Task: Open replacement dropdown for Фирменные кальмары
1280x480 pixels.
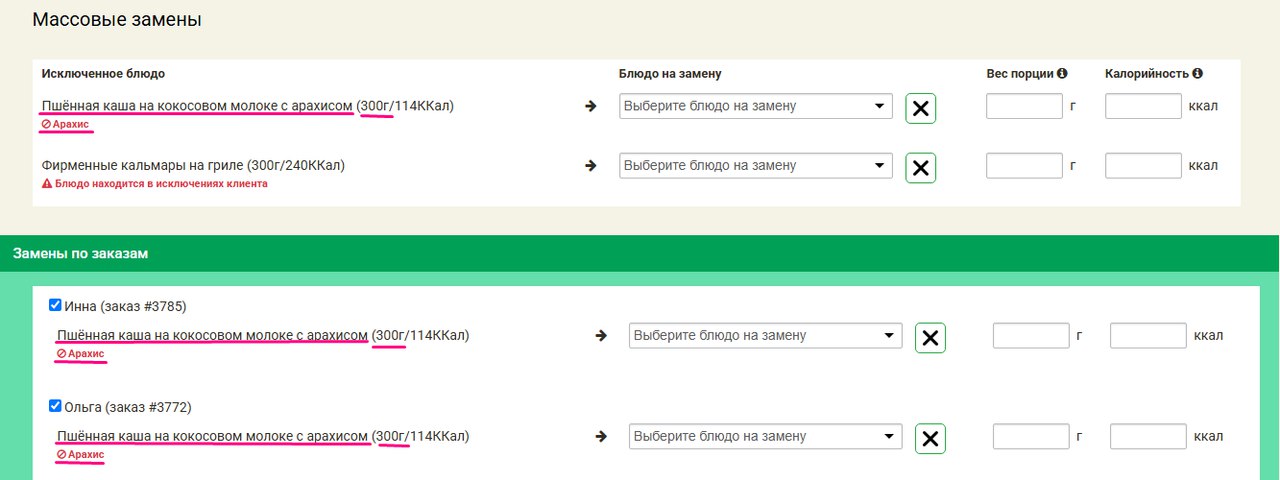Action: [755, 166]
